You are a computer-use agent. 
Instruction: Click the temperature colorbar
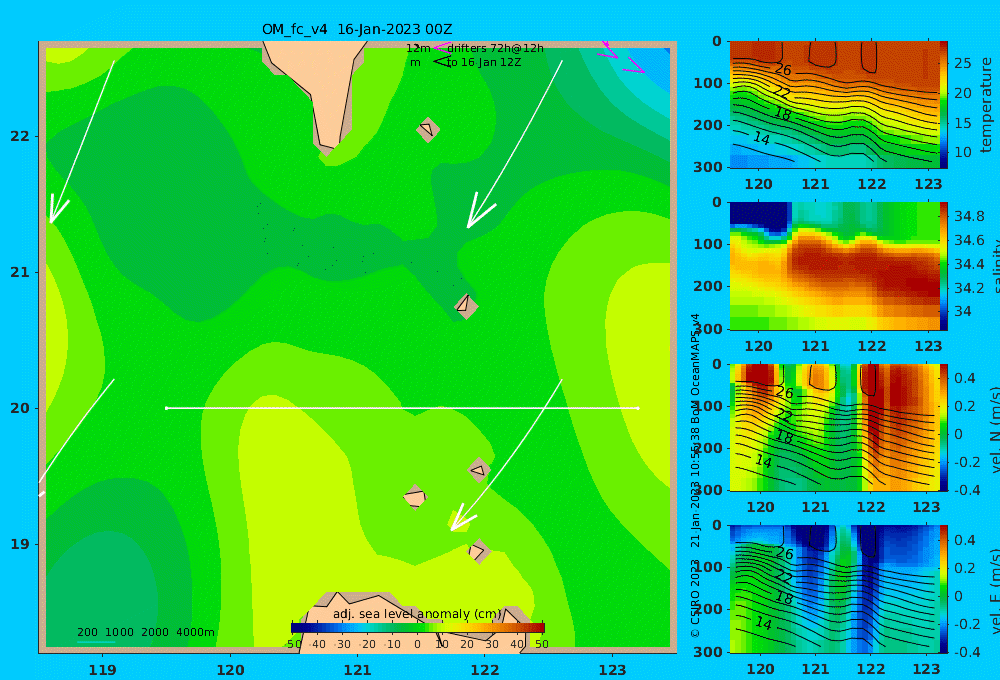[944, 105]
